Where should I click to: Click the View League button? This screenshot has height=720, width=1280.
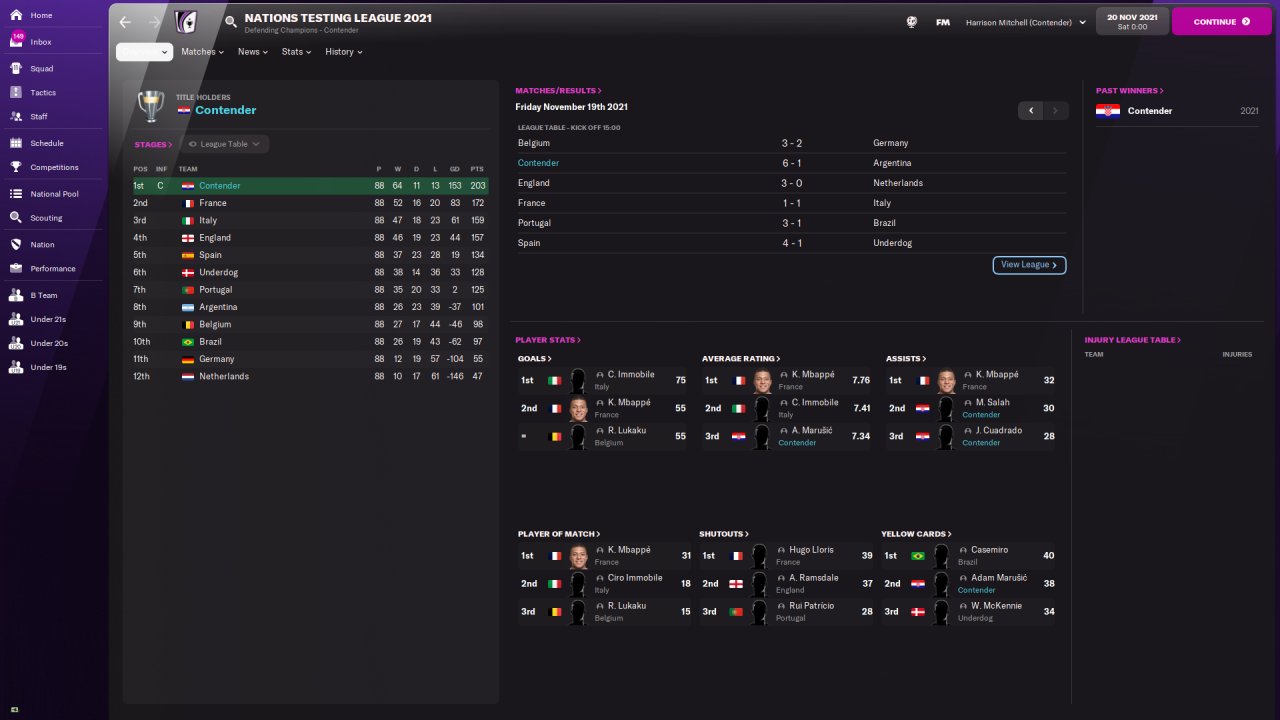point(1029,265)
